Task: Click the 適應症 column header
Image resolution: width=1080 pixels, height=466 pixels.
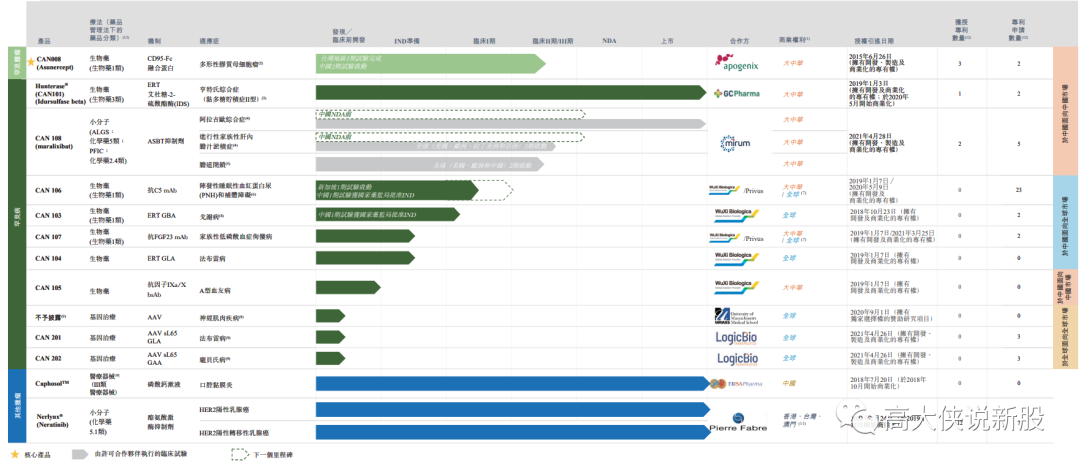Action: (x=209, y=41)
